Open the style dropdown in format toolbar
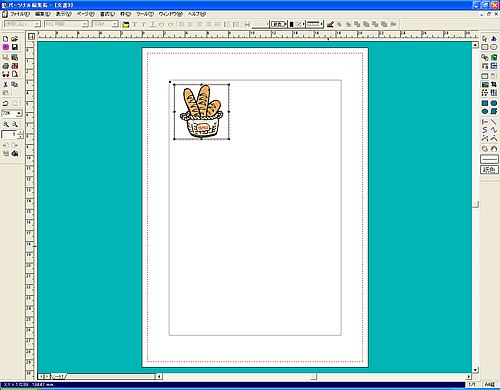Image resolution: width=500 pixels, height=390 pixels. pos(37,24)
